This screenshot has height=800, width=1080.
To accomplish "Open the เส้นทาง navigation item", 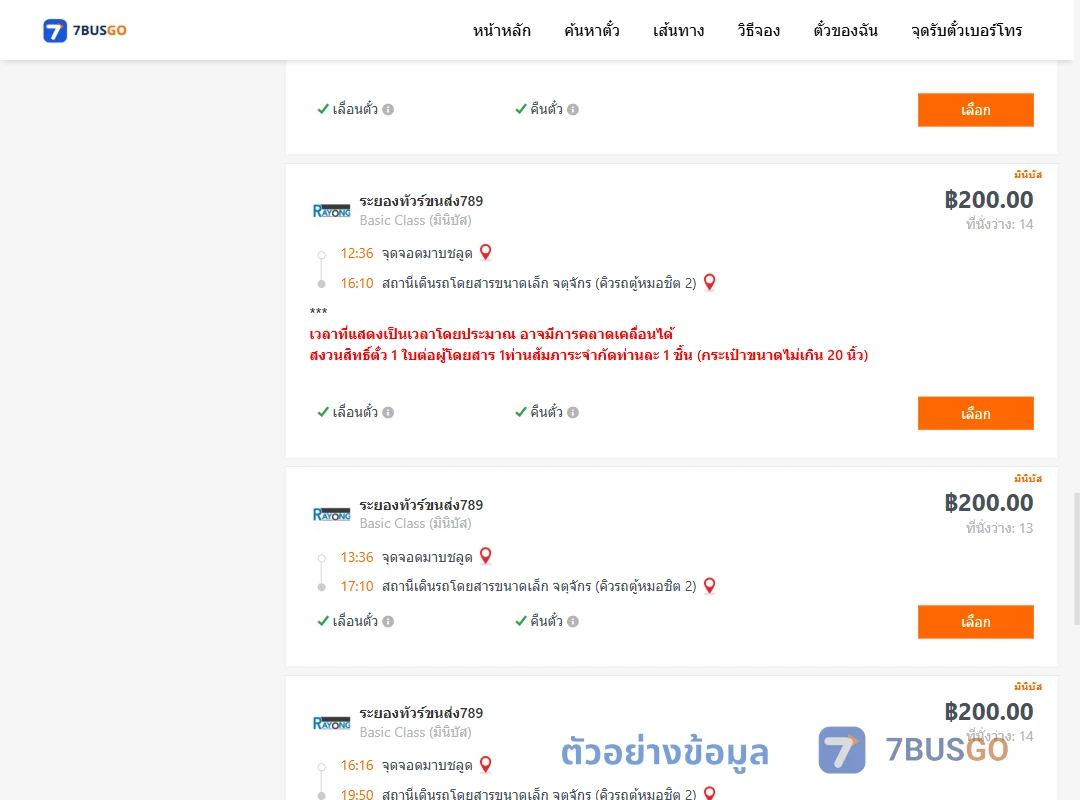I will click(678, 31).
